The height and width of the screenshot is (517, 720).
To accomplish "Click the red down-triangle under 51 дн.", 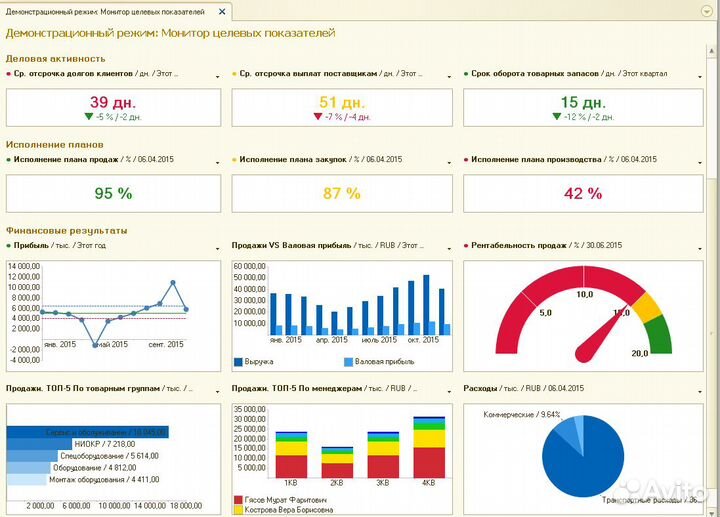I will point(317,117).
